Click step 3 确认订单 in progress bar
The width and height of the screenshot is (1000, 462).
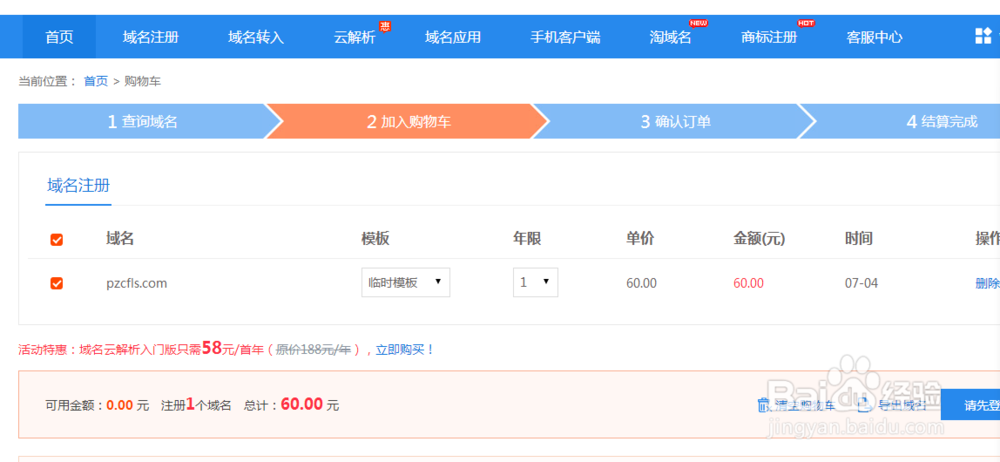(x=675, y=121)
